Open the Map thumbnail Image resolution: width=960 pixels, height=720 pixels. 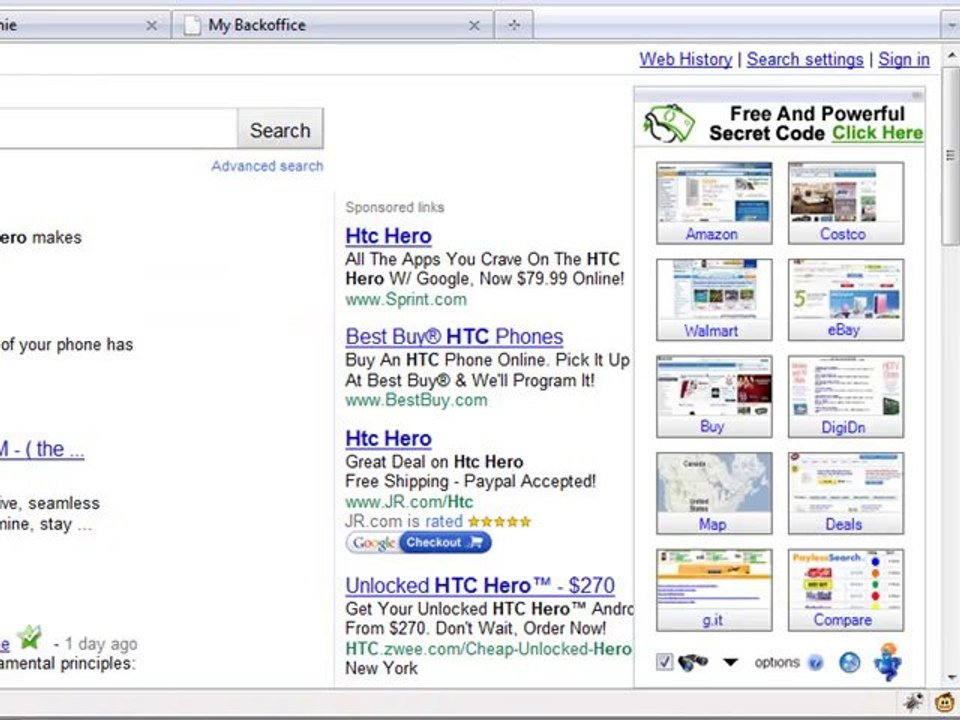tap(714, 493)
